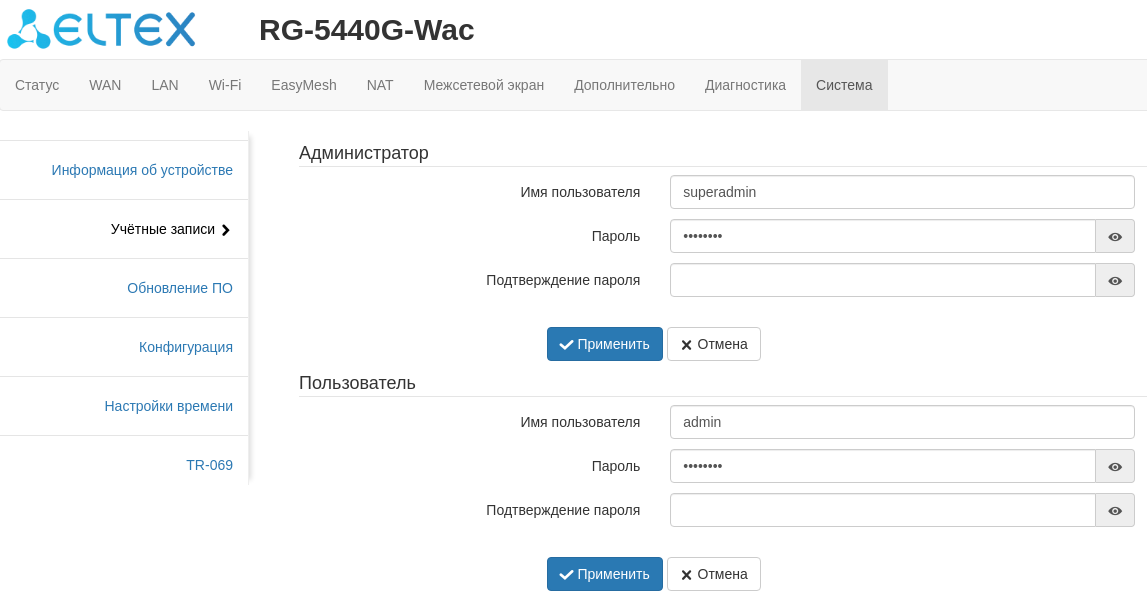Reveal the Administrator password confirmation
Screen dimensions: 1147x606
[1115, 280]
